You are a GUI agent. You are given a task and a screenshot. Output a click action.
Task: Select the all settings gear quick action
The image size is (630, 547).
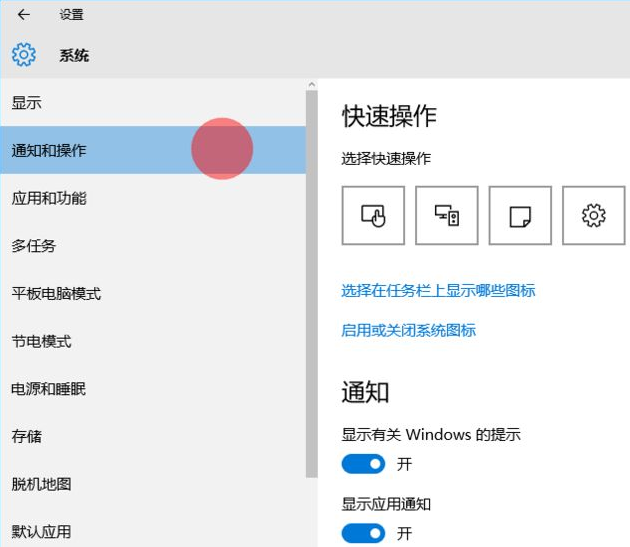[x=594, y=215]
